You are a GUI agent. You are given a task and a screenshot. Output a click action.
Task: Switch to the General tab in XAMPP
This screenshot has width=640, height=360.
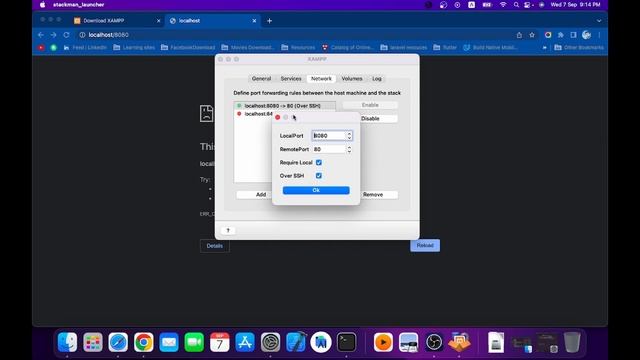[261, 78]
